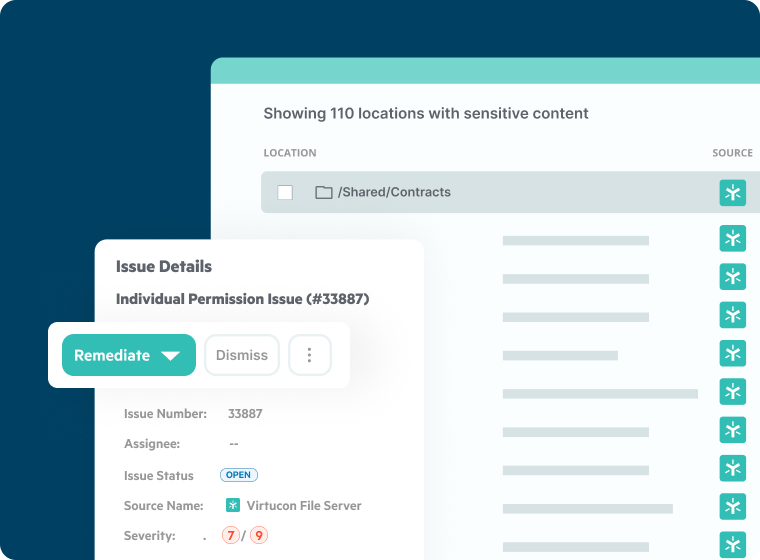760x560 pixels.
Task: Click the severity badge showing 7
Action: click(231, 536)
